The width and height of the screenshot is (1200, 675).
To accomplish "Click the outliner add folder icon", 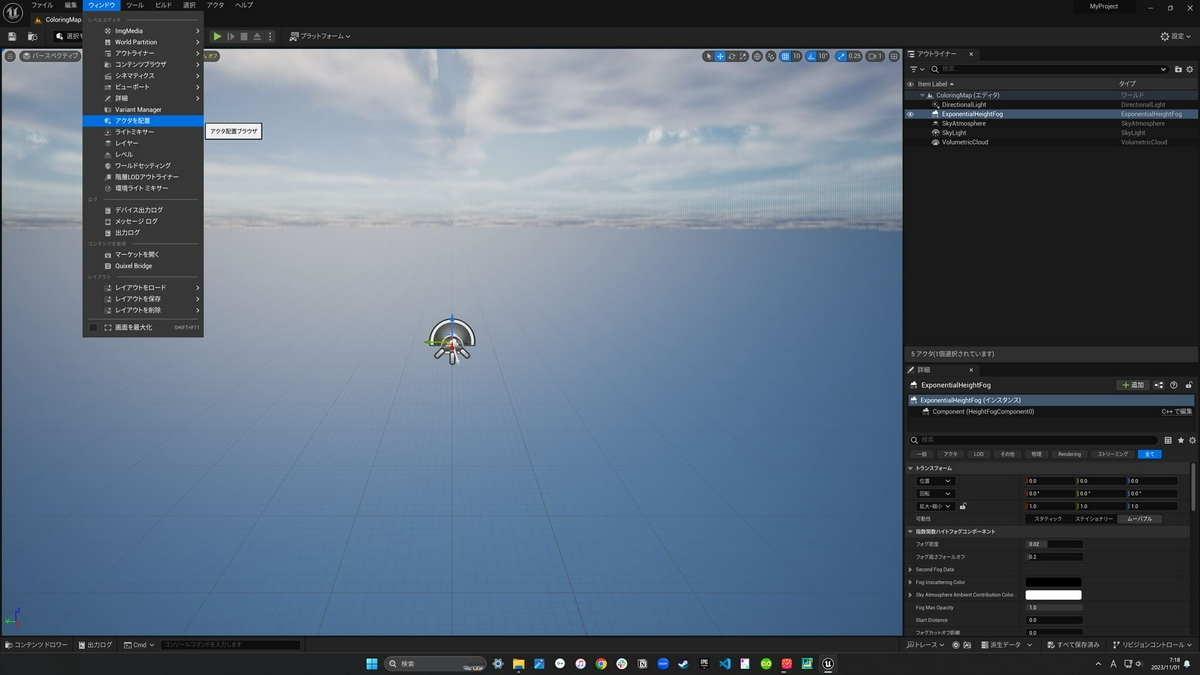I will pos(1177,69).
